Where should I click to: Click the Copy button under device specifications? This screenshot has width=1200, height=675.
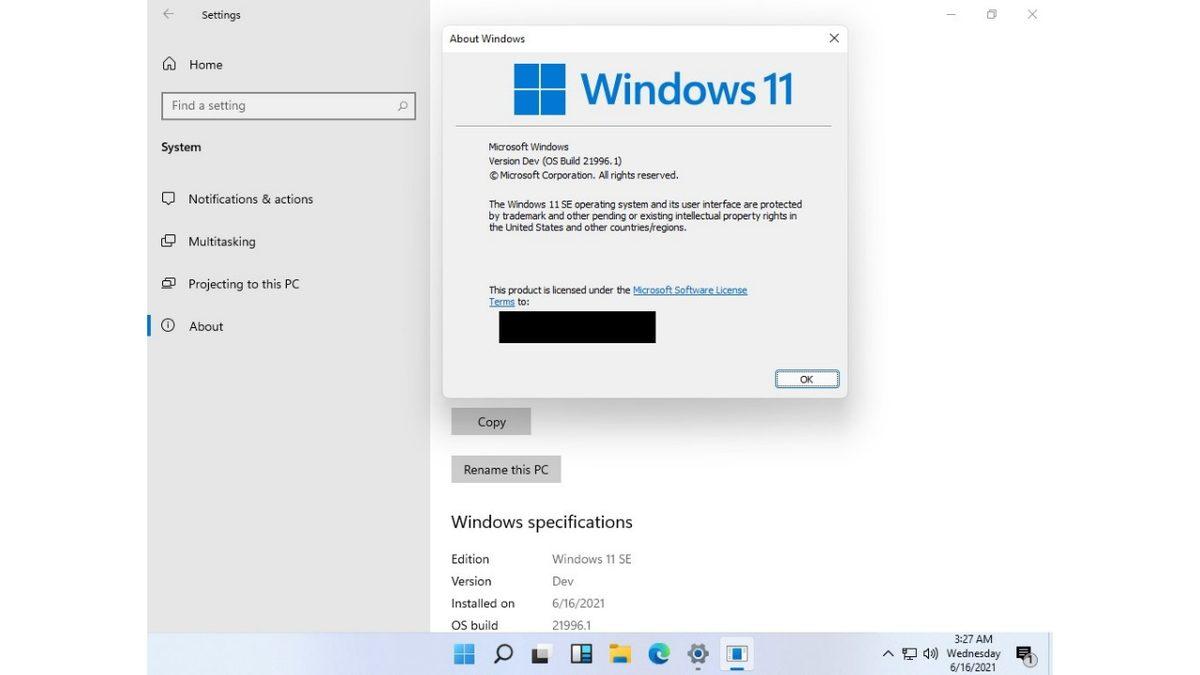pos(490,421)
